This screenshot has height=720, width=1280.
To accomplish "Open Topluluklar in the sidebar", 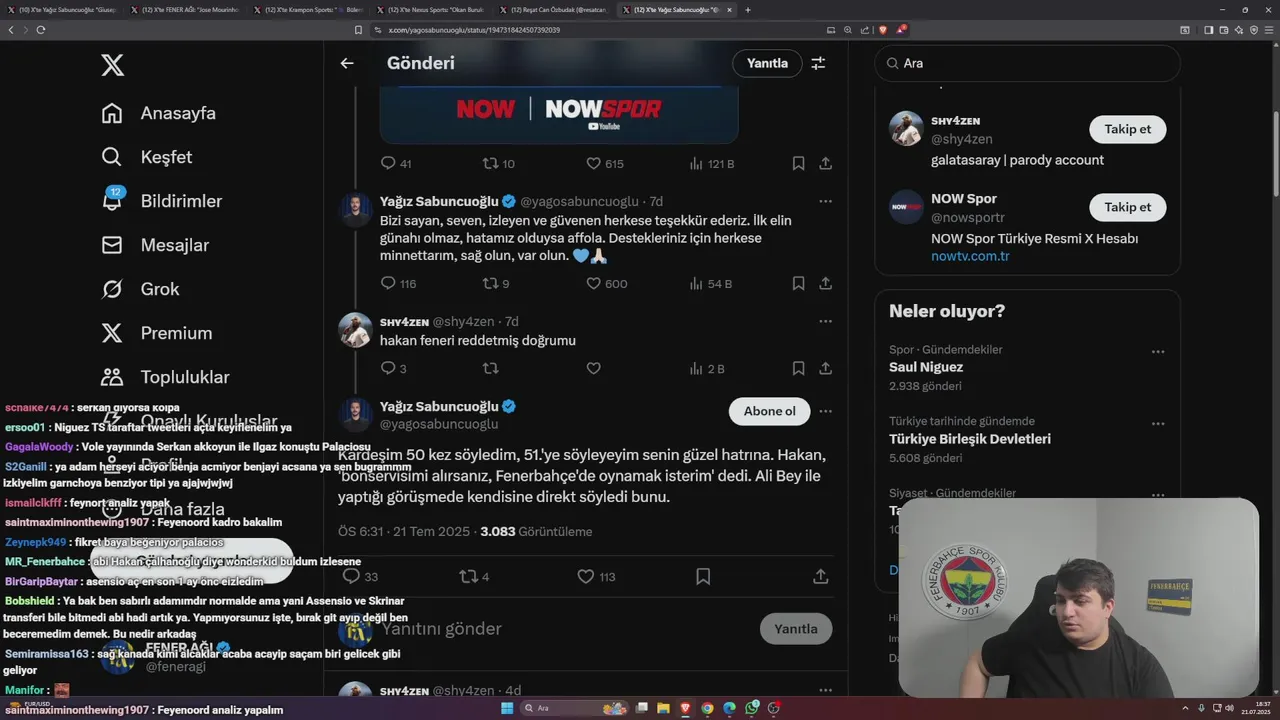I will pos(165,377).
